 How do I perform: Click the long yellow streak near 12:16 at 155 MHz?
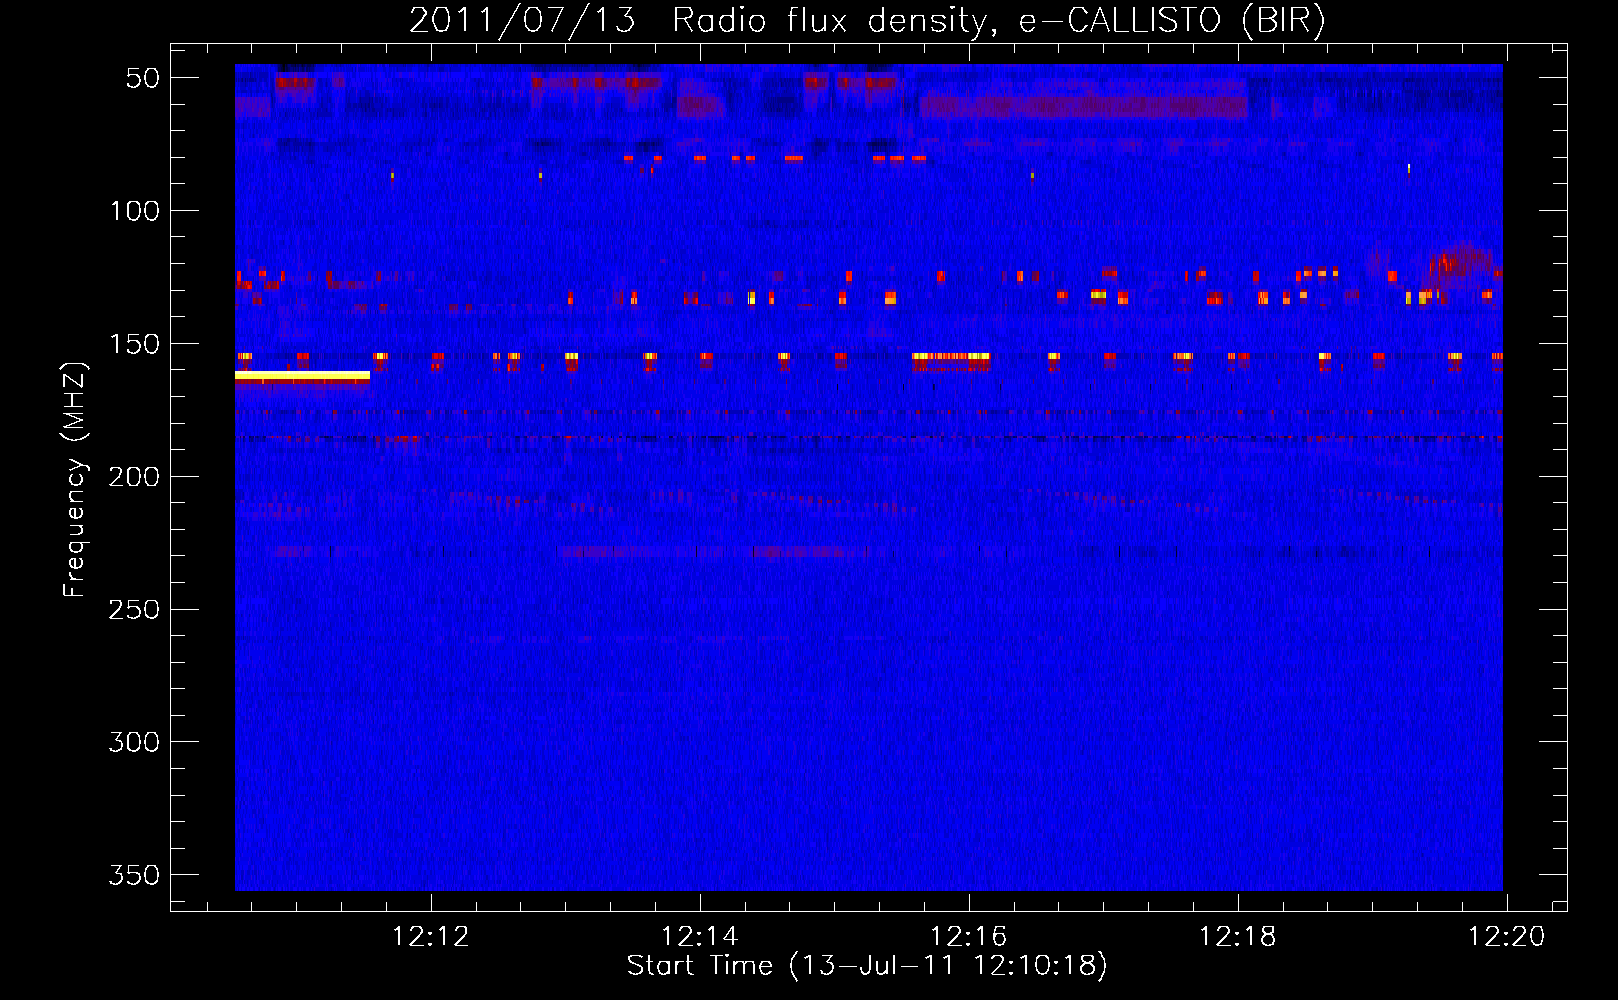pyautogui.click(x=951, y=356)
